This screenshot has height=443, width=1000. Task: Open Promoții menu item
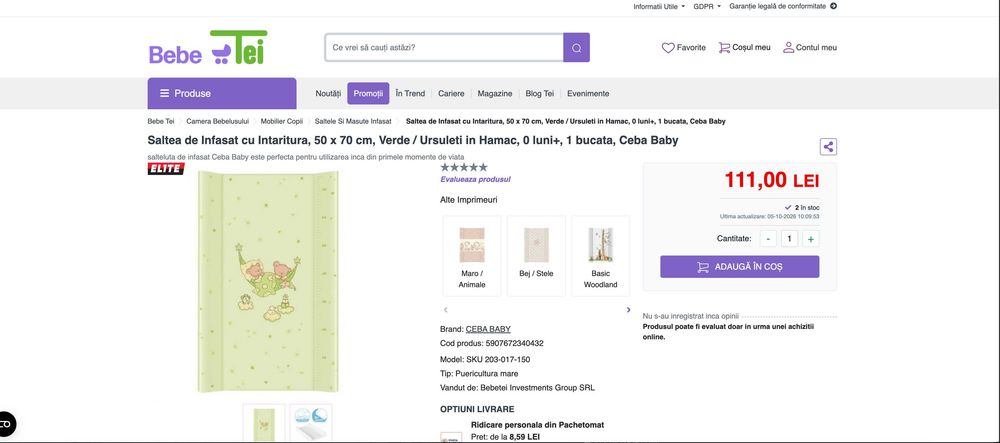(368, 93)
